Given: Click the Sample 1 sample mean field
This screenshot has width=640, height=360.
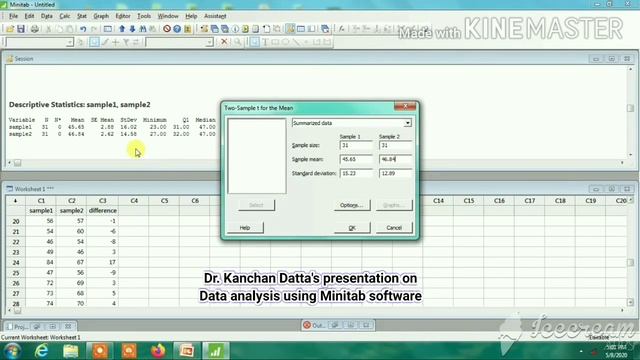Looking at the screenshot, I should pos(356,159).
